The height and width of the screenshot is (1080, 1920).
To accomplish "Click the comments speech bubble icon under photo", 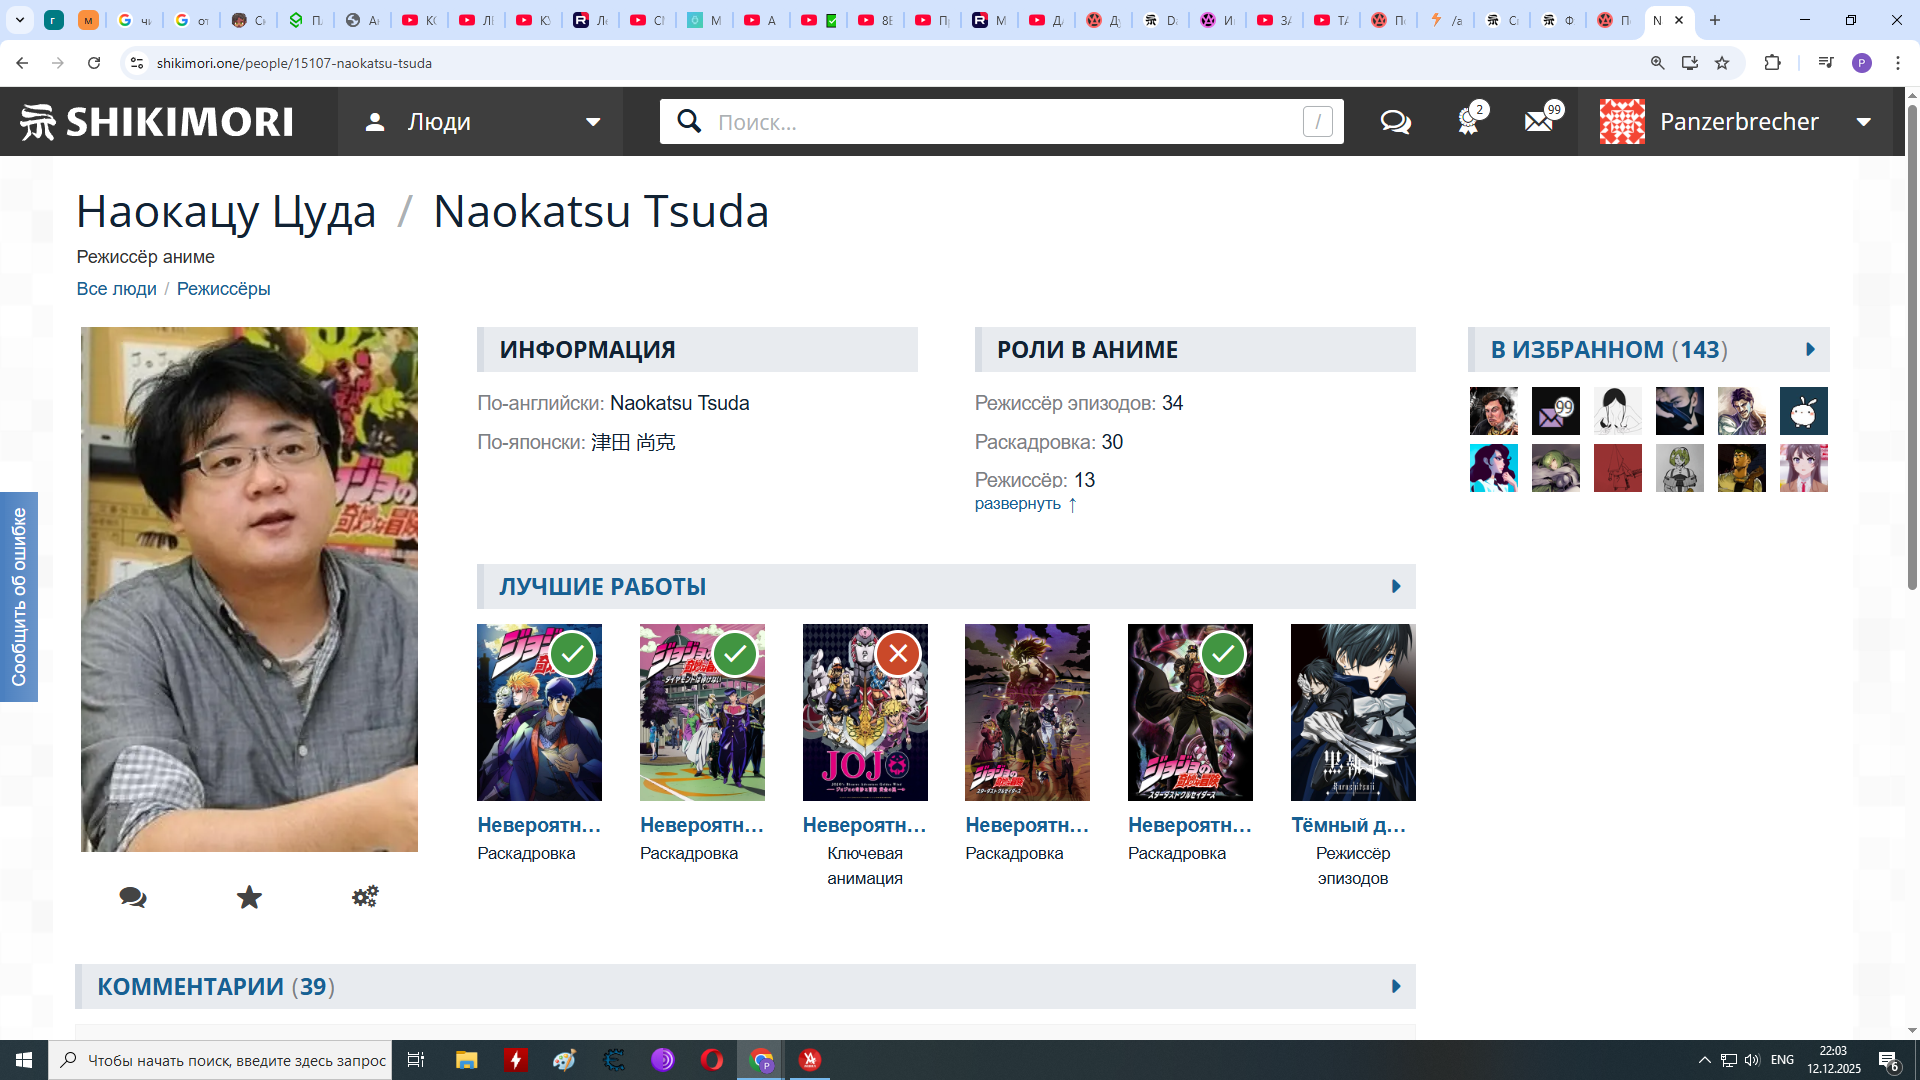I will (x=132, y=897).
